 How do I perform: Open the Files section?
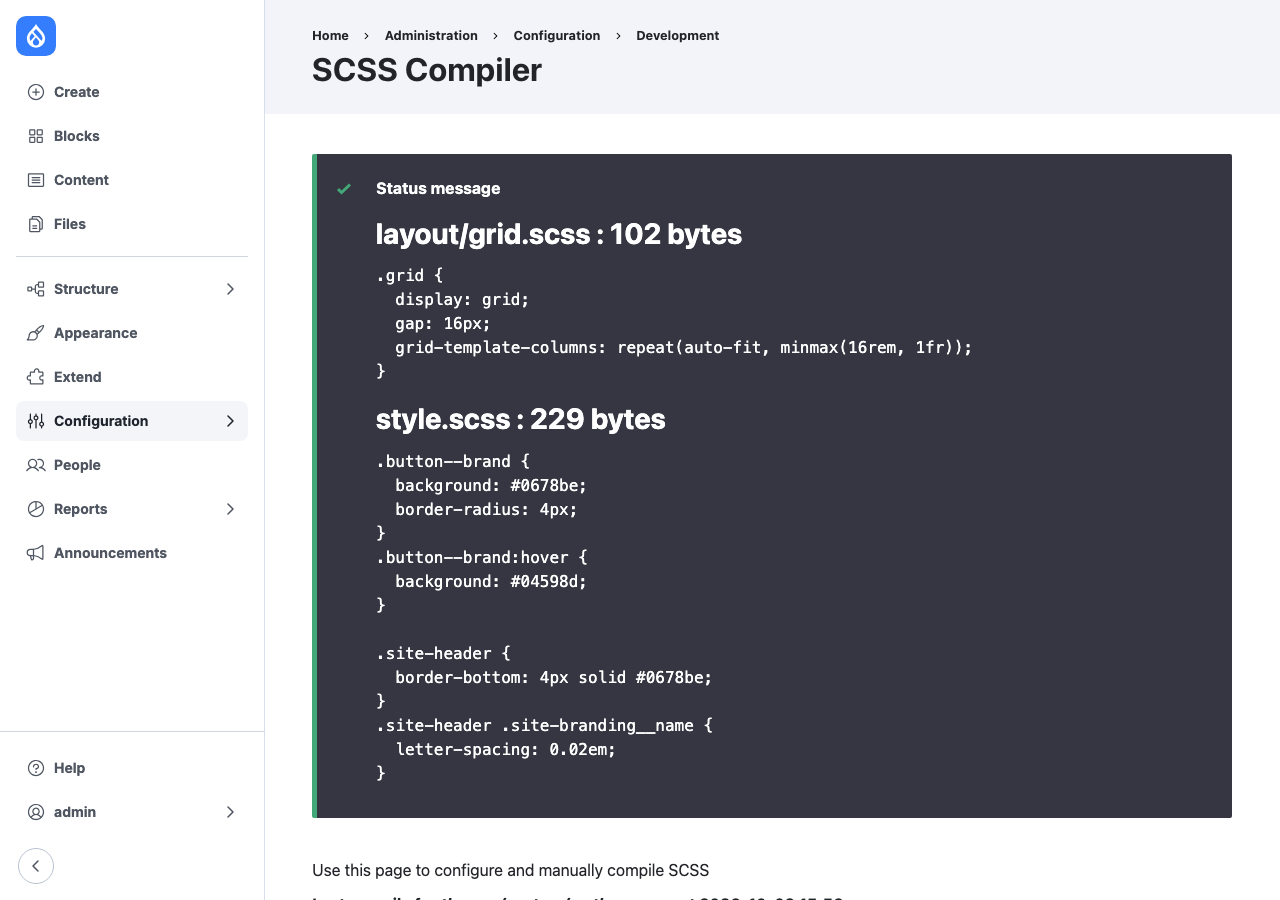[132, 224]
